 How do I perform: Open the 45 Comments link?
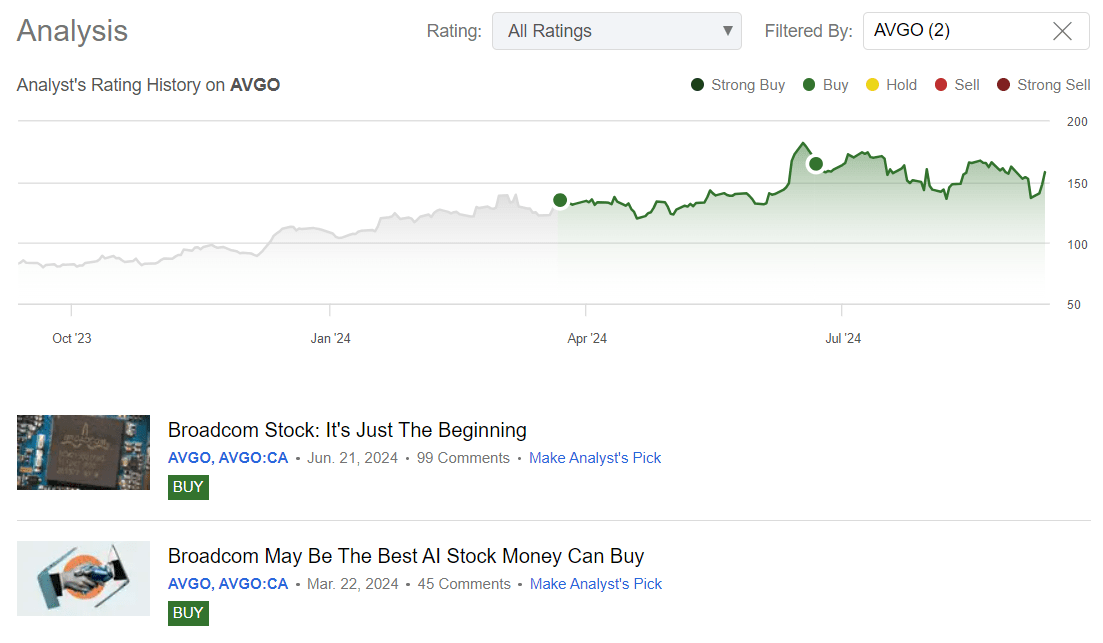[464, 584]
